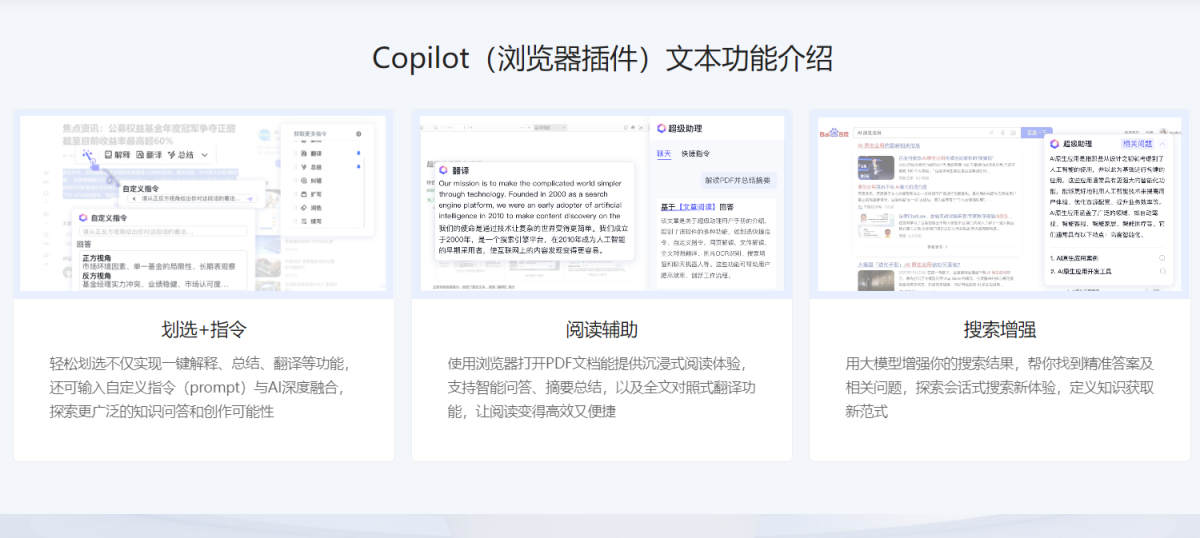This screenshot has height=538, width=1200.
Task: Open settings gear in 获取更多指令 panel
Action: click(359, 133)
